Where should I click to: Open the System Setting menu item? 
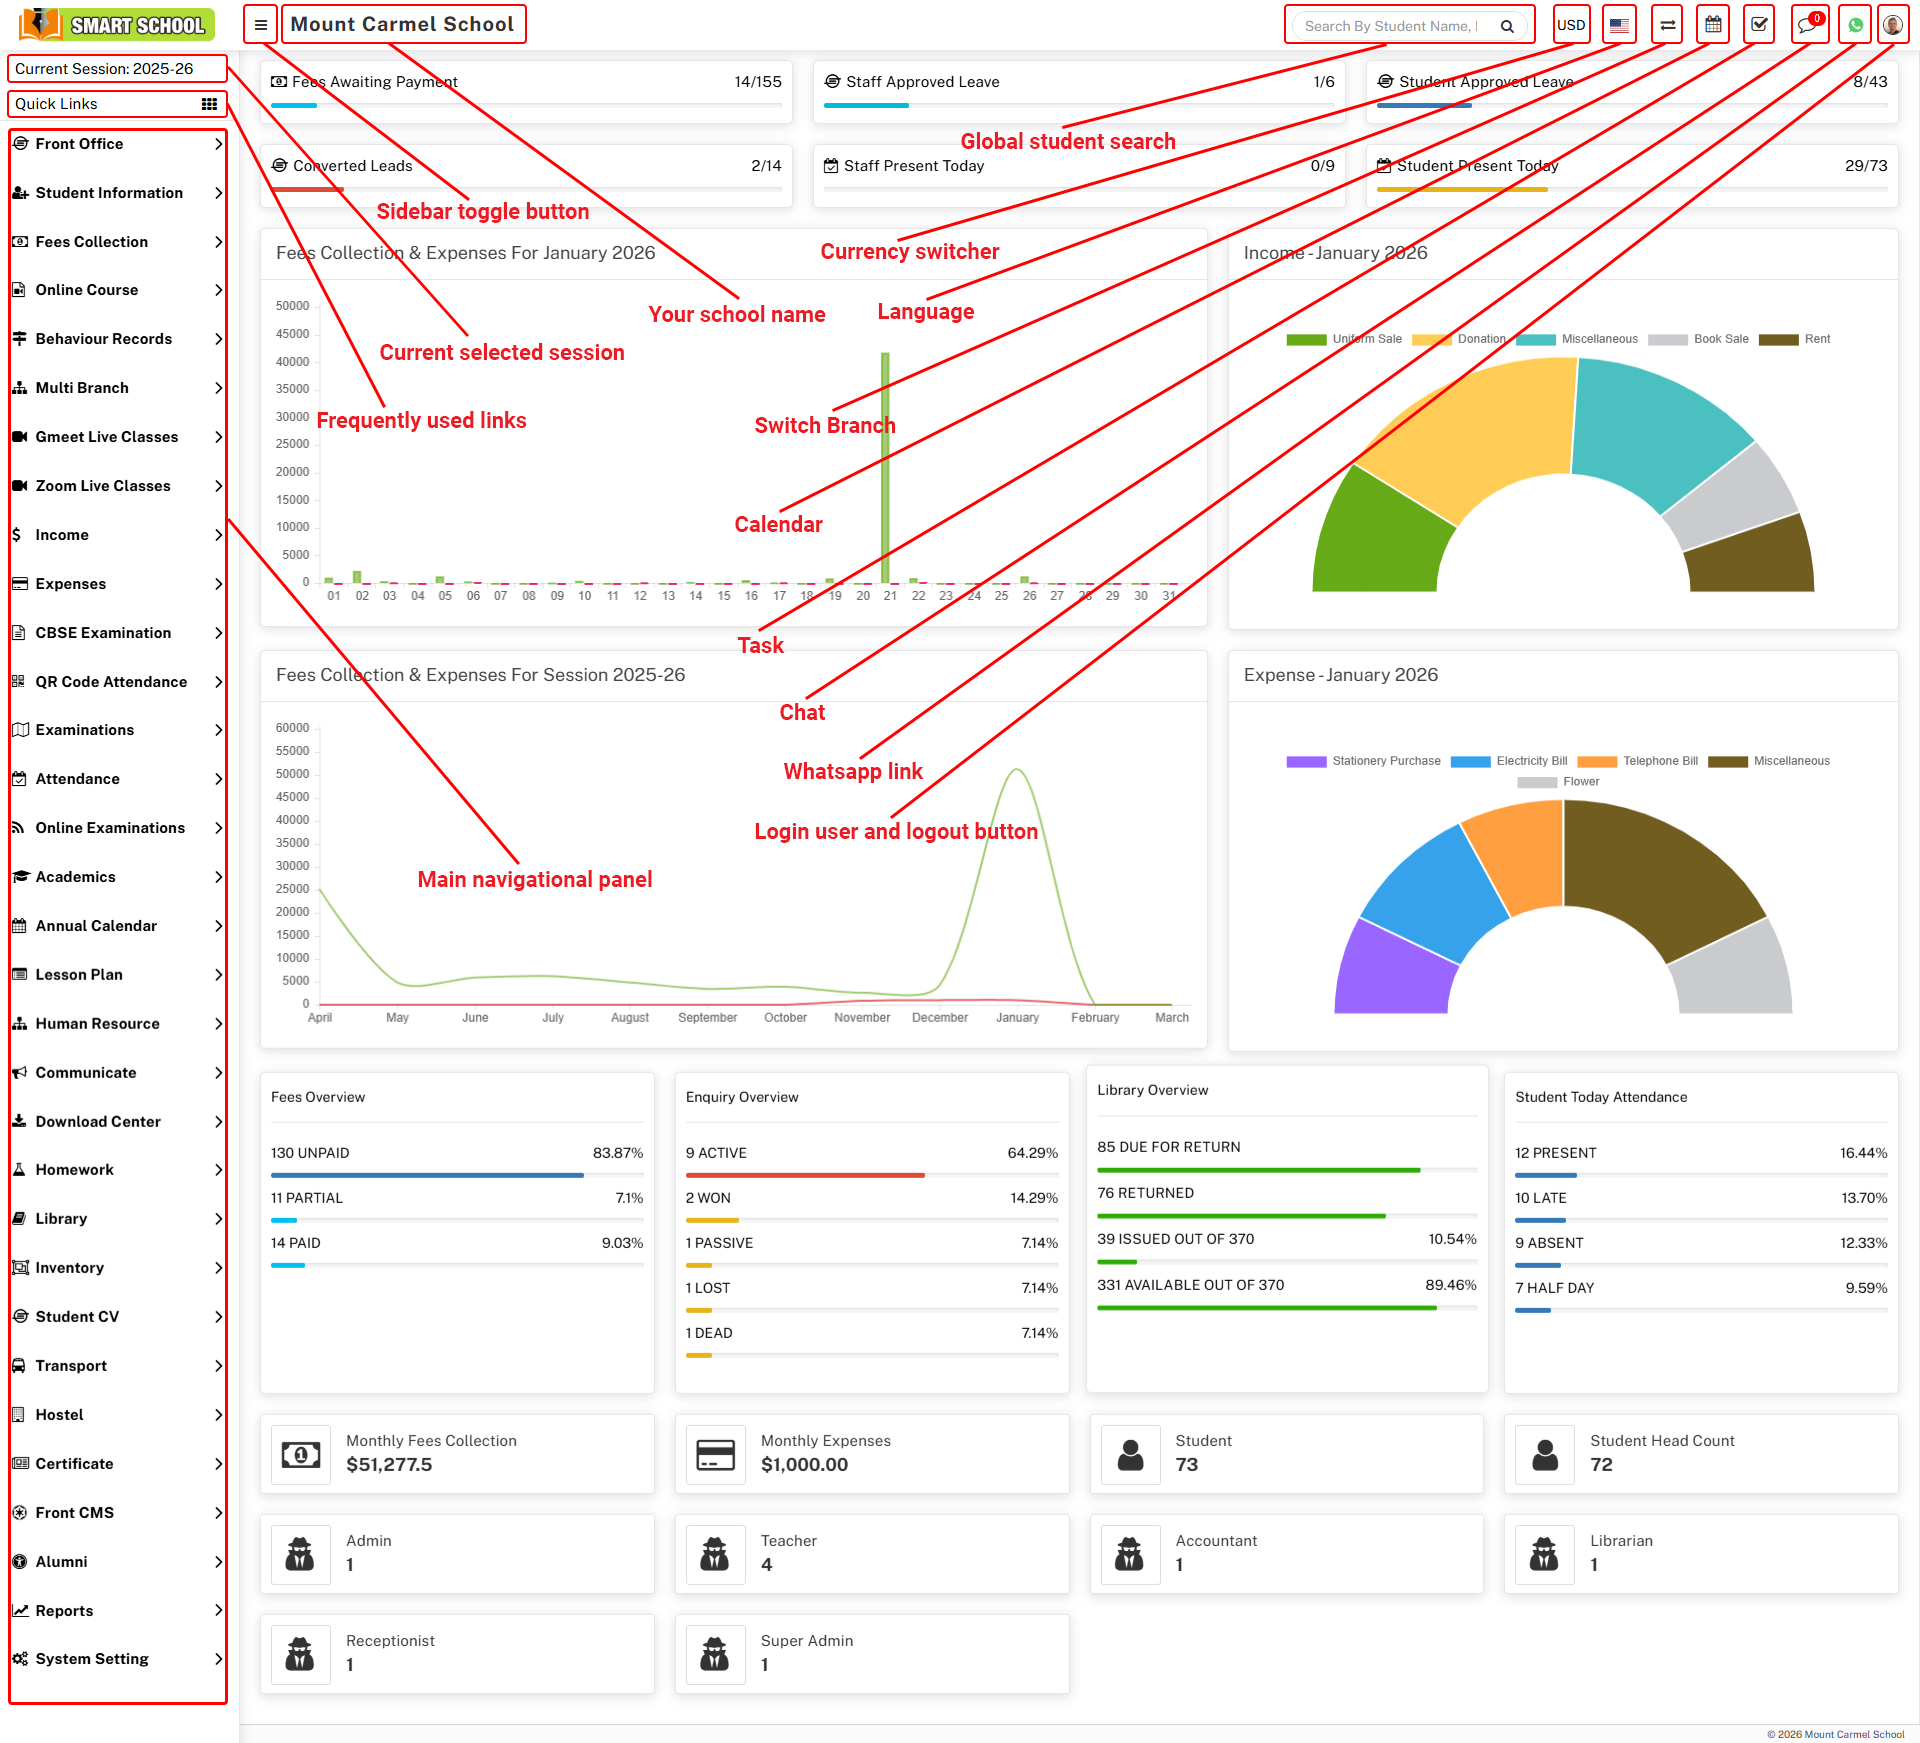(x=117, y=1659)
